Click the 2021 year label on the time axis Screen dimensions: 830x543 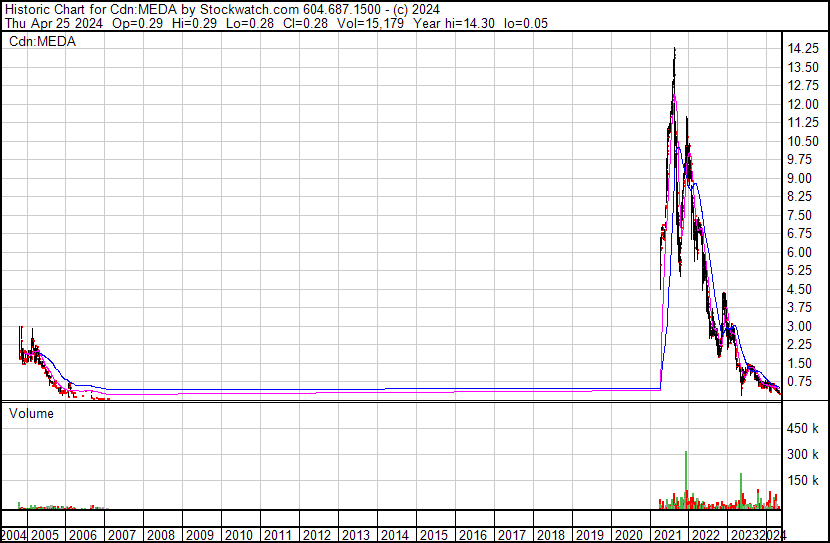click(x=669, y=535)
